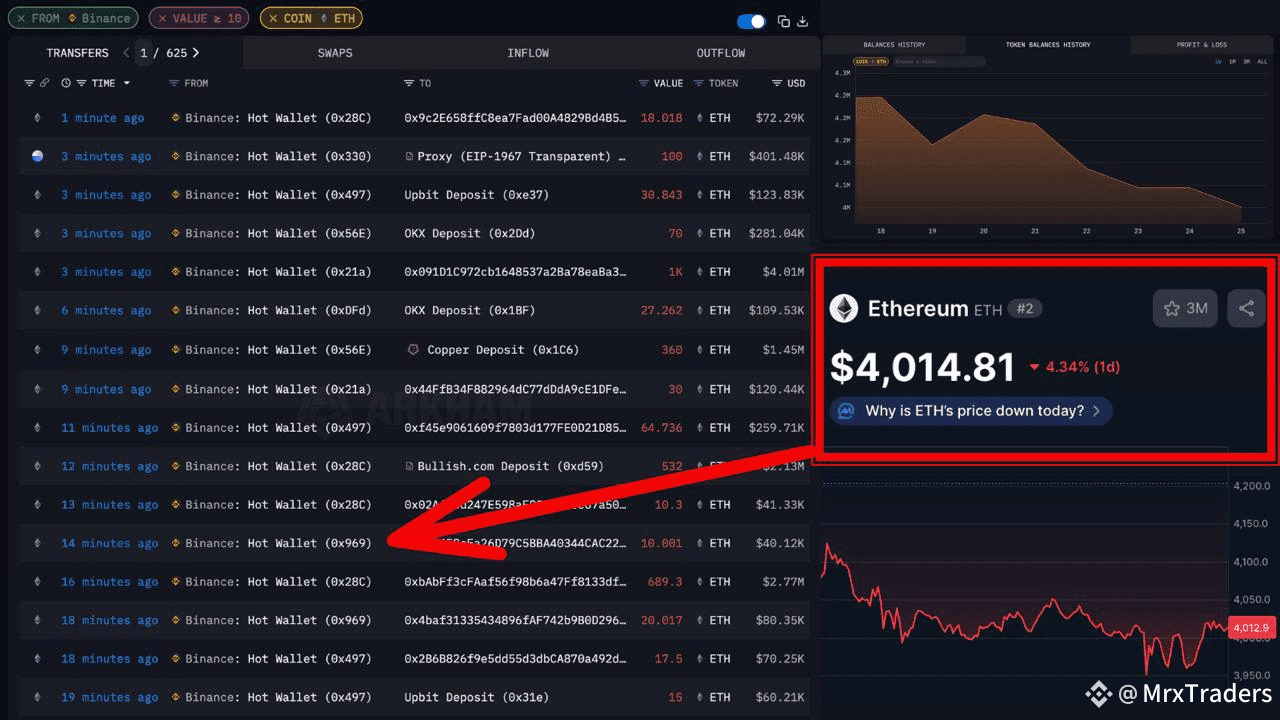Click the copy icon above the table

pyautogui.click(x=784, y=22)
